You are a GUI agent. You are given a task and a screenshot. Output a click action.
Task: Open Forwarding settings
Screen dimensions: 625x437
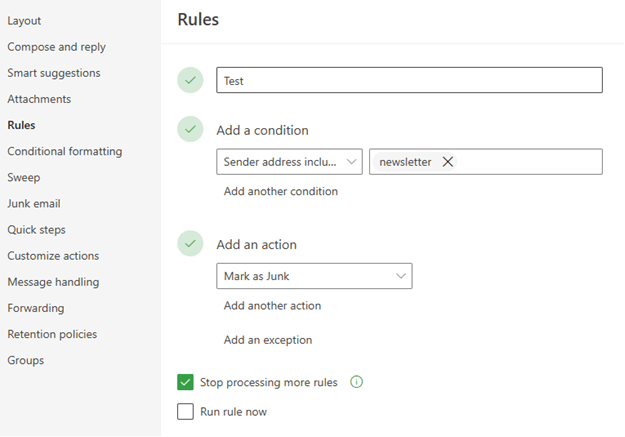(x=36, y=308)
